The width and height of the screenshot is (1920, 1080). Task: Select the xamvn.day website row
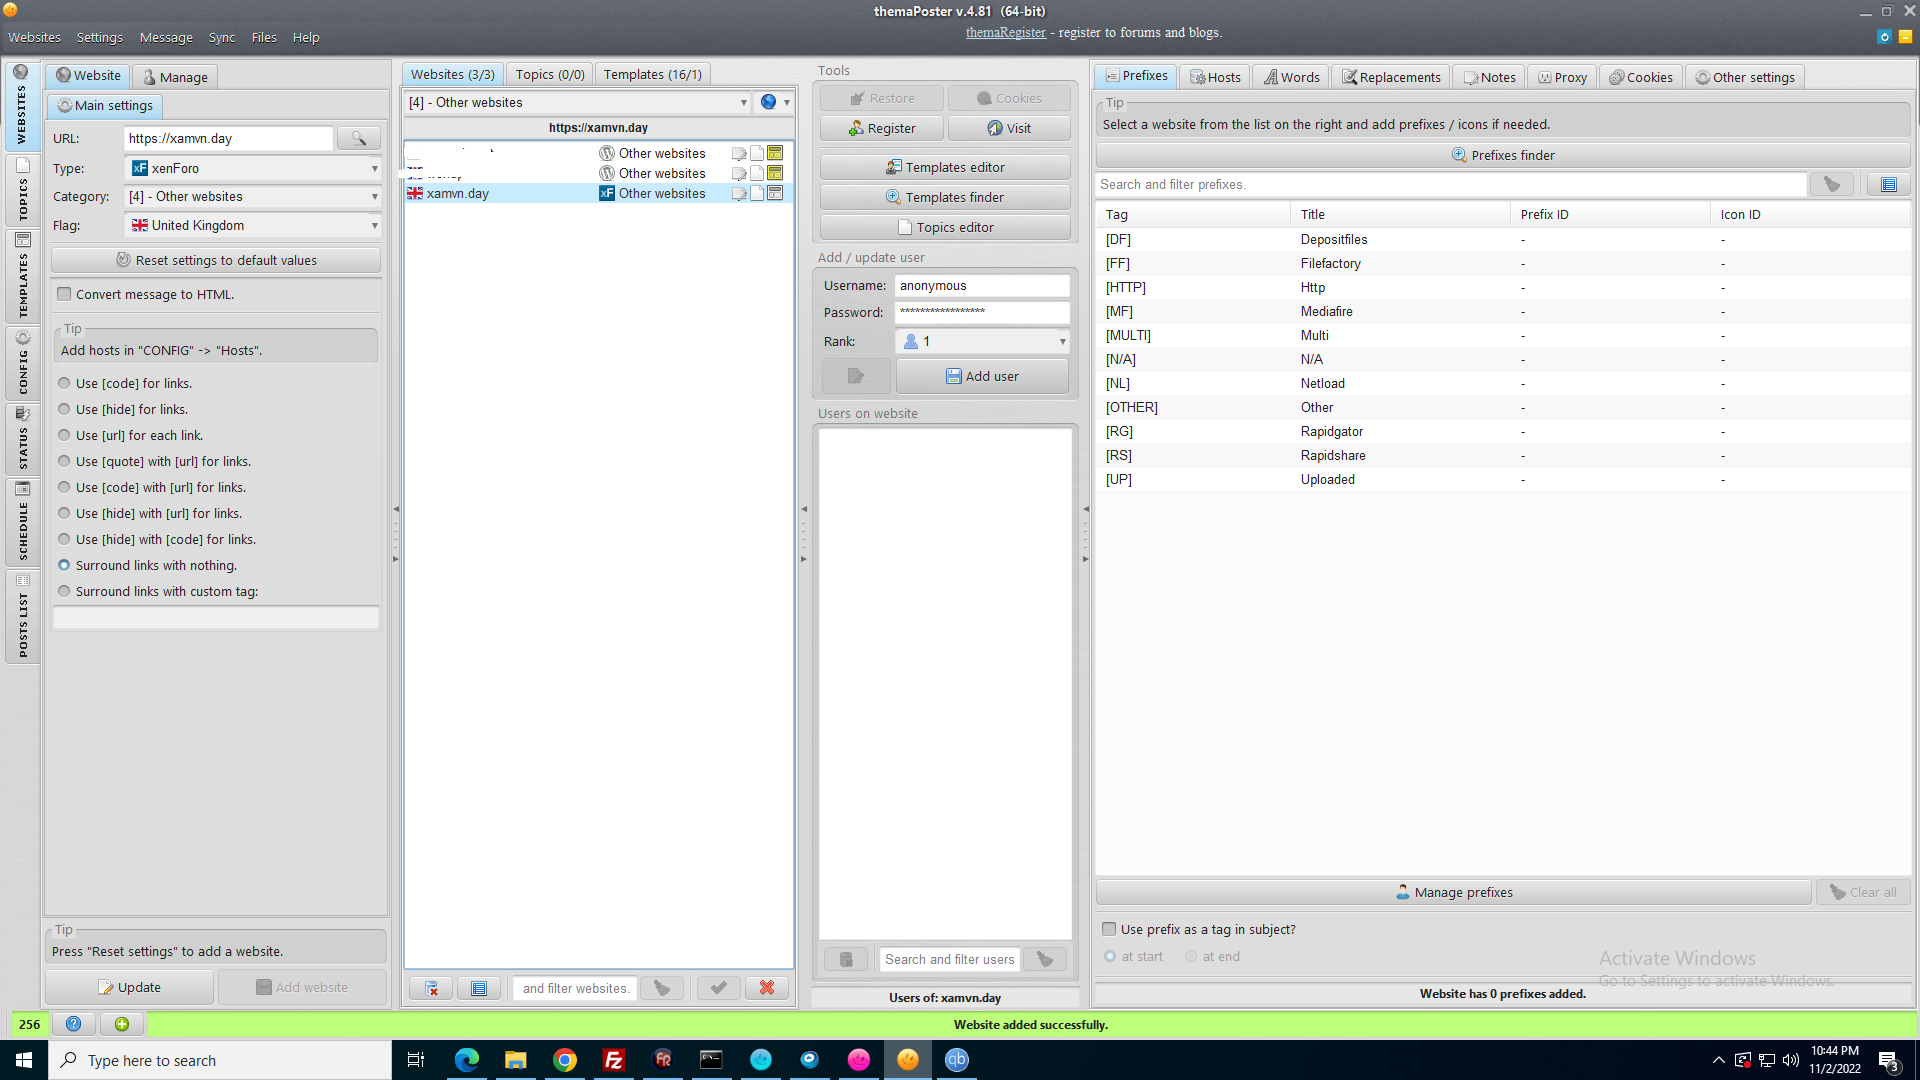[598, 193]
